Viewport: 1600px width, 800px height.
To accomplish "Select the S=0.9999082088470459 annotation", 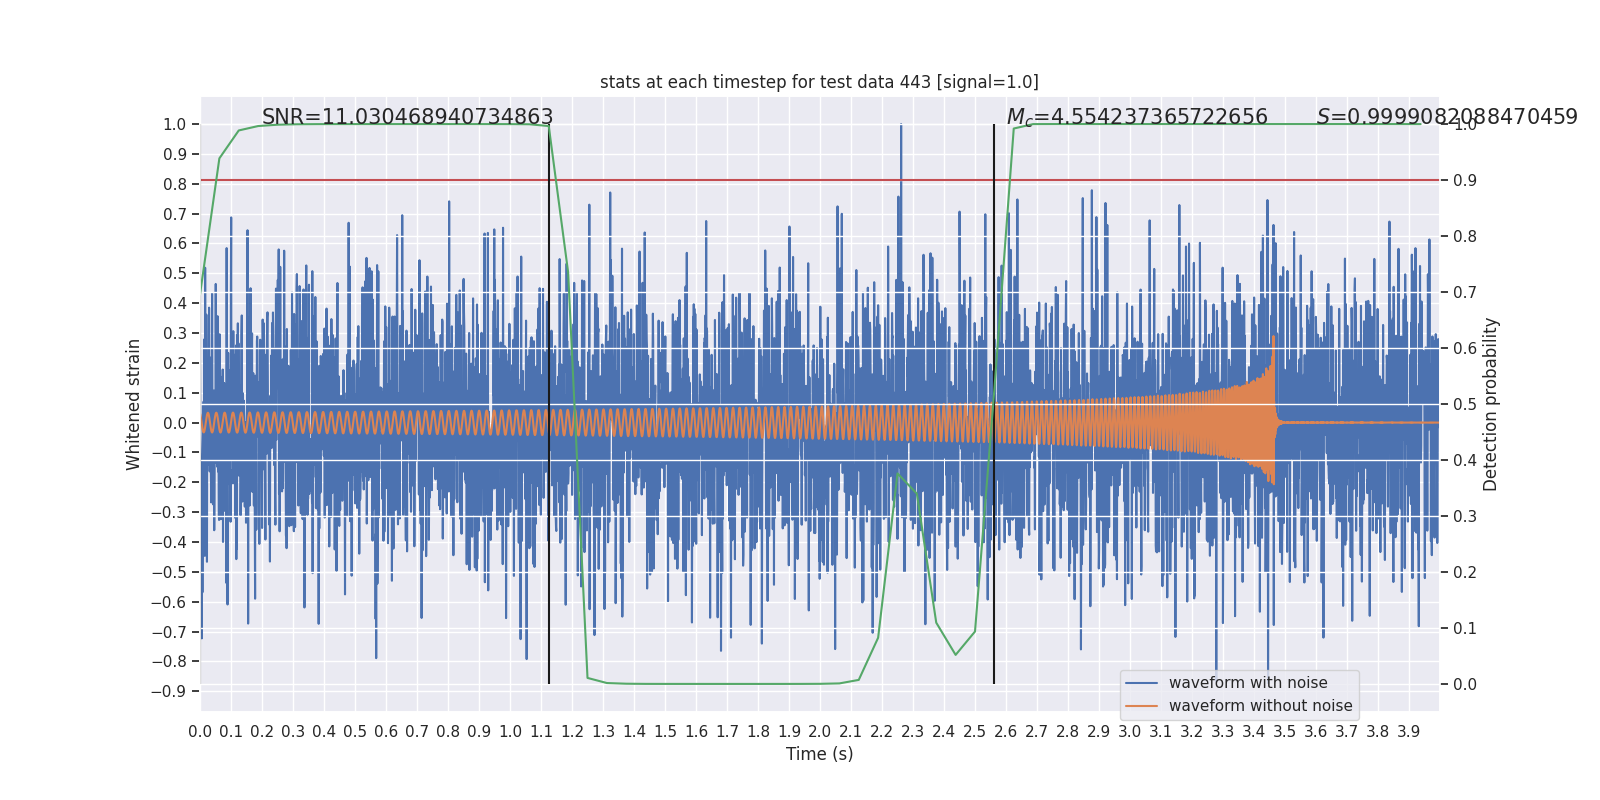I will click(1447, 117).
